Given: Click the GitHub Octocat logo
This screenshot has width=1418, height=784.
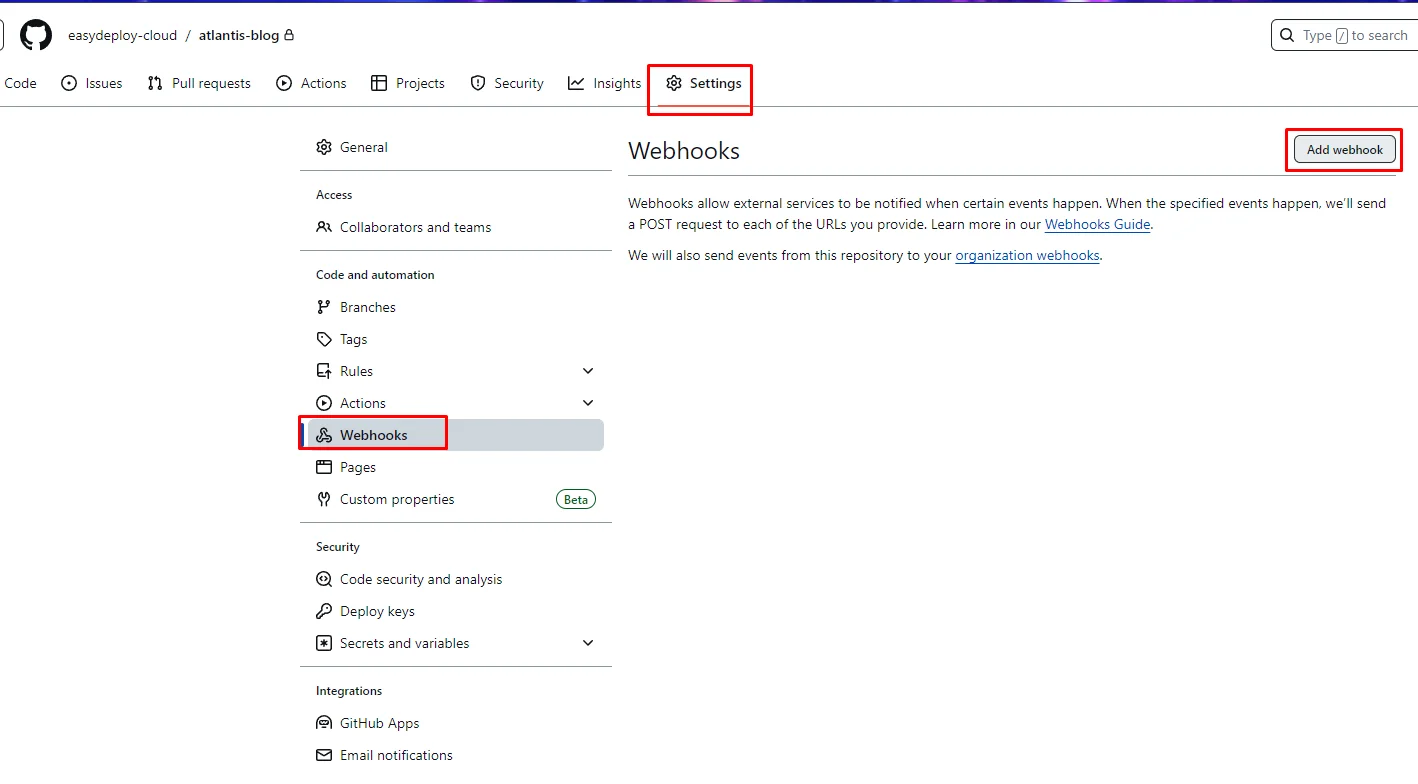Looking at the screenshot, I should point(36,35).
